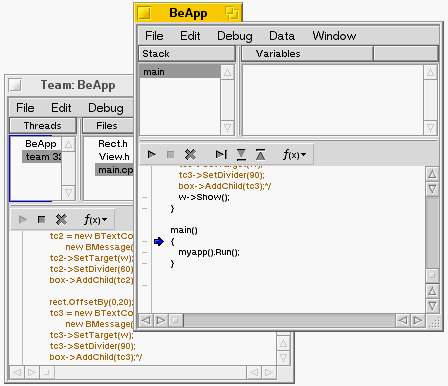Select the BeApp row in the Threads list

pyautogui.click(x=41, y=144)
